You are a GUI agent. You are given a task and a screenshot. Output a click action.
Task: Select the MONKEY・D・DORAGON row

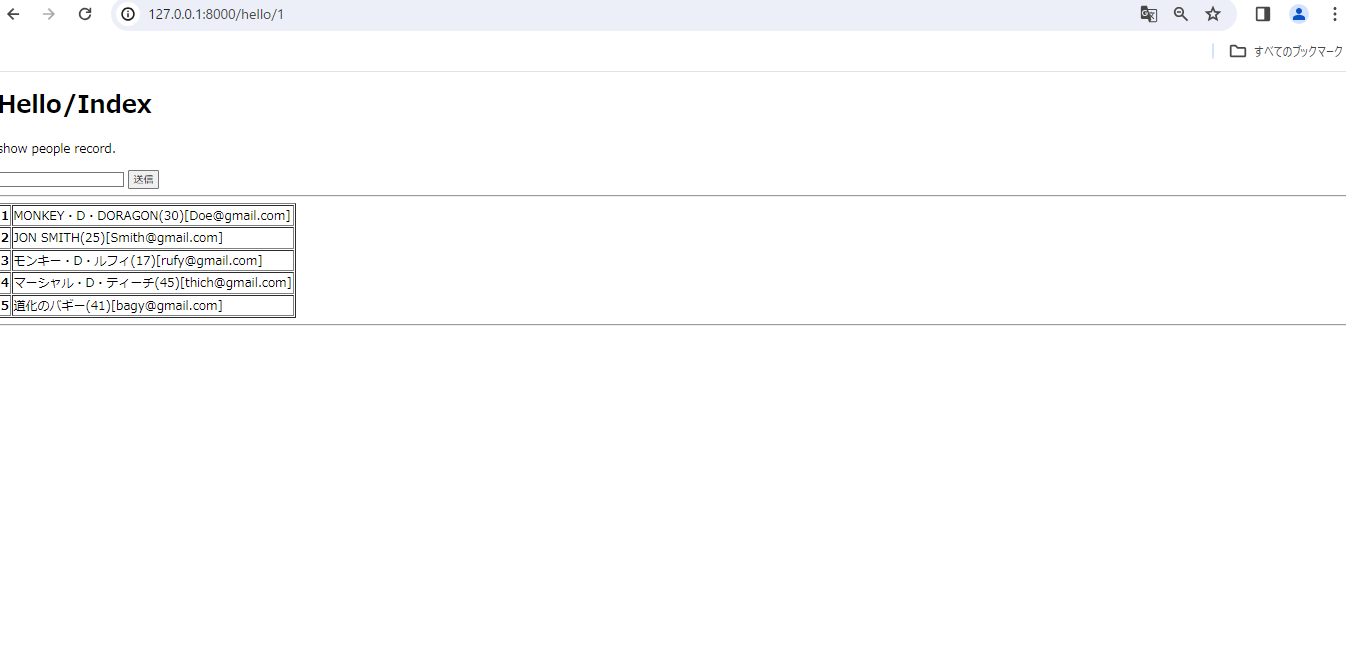pos(152,216)
